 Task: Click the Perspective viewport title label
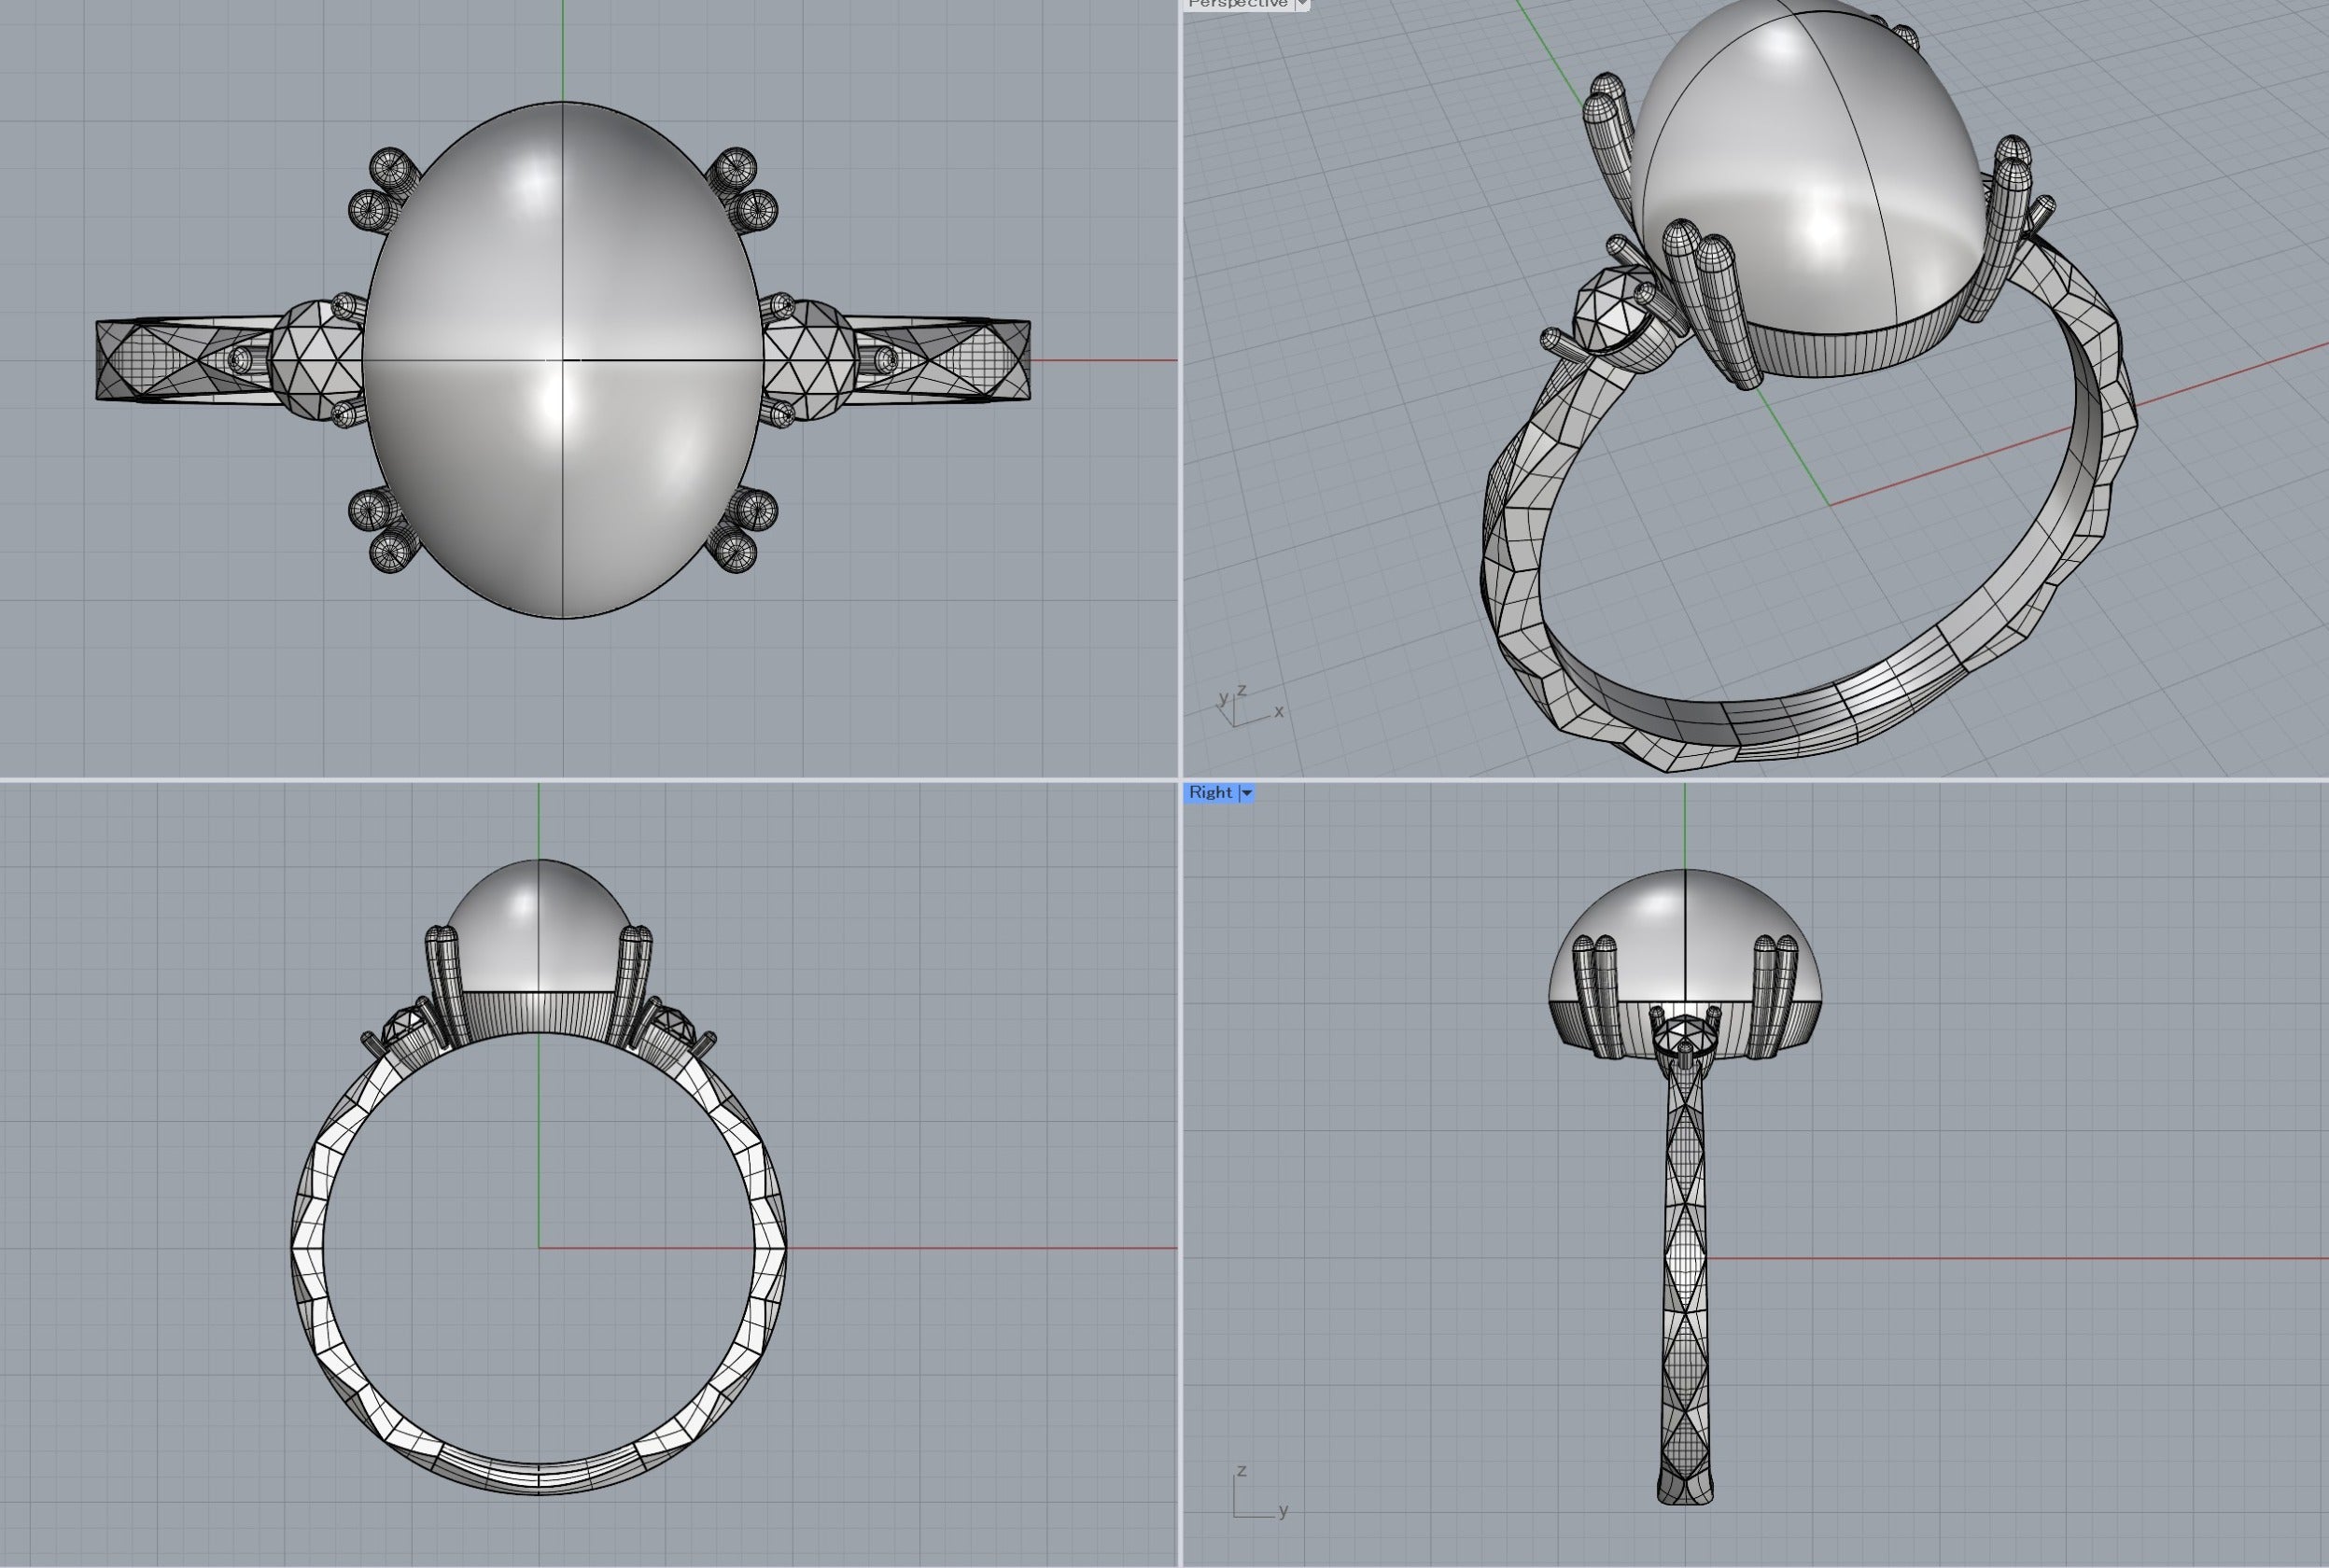1237,4
